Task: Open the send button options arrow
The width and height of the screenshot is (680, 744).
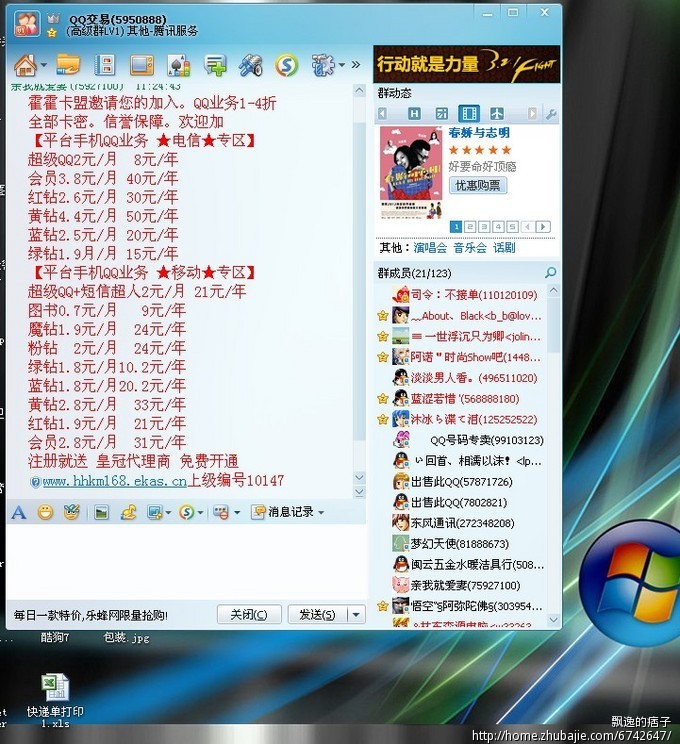Action: pos(355,614)
